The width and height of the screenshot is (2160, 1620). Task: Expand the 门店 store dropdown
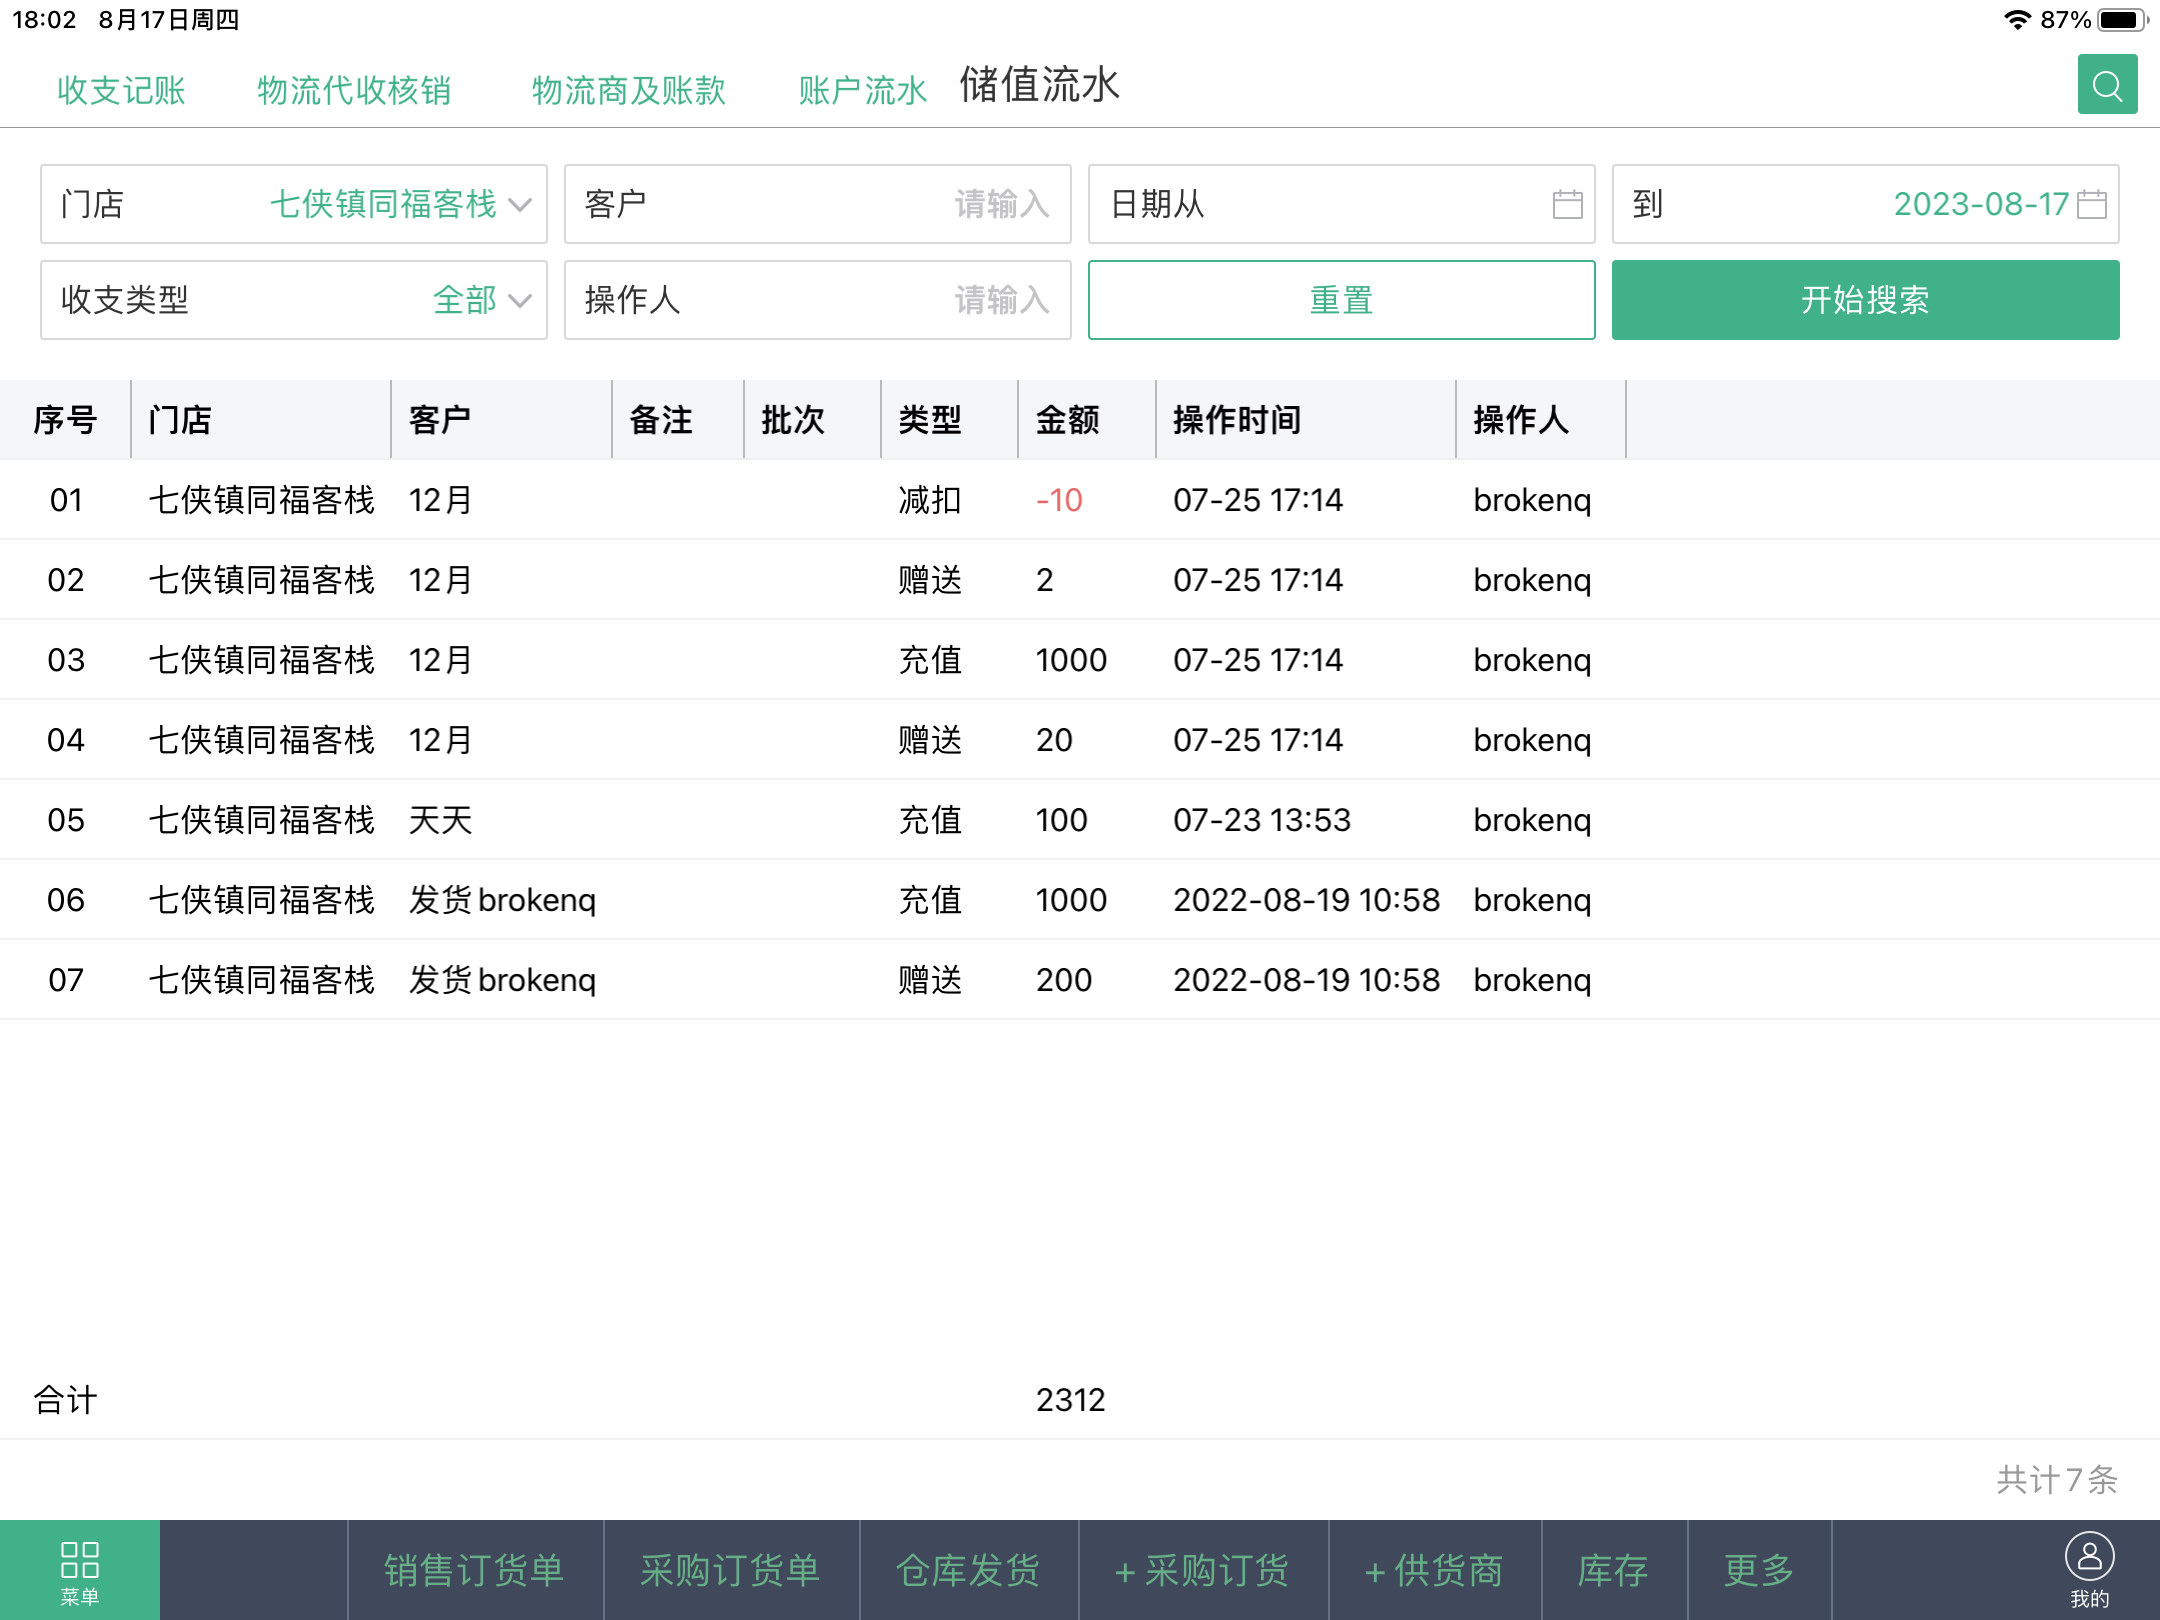coord(294,204)
